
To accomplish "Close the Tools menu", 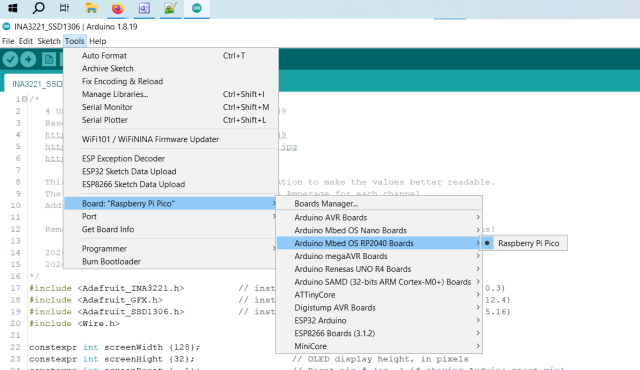I will (x=74, y=41).
